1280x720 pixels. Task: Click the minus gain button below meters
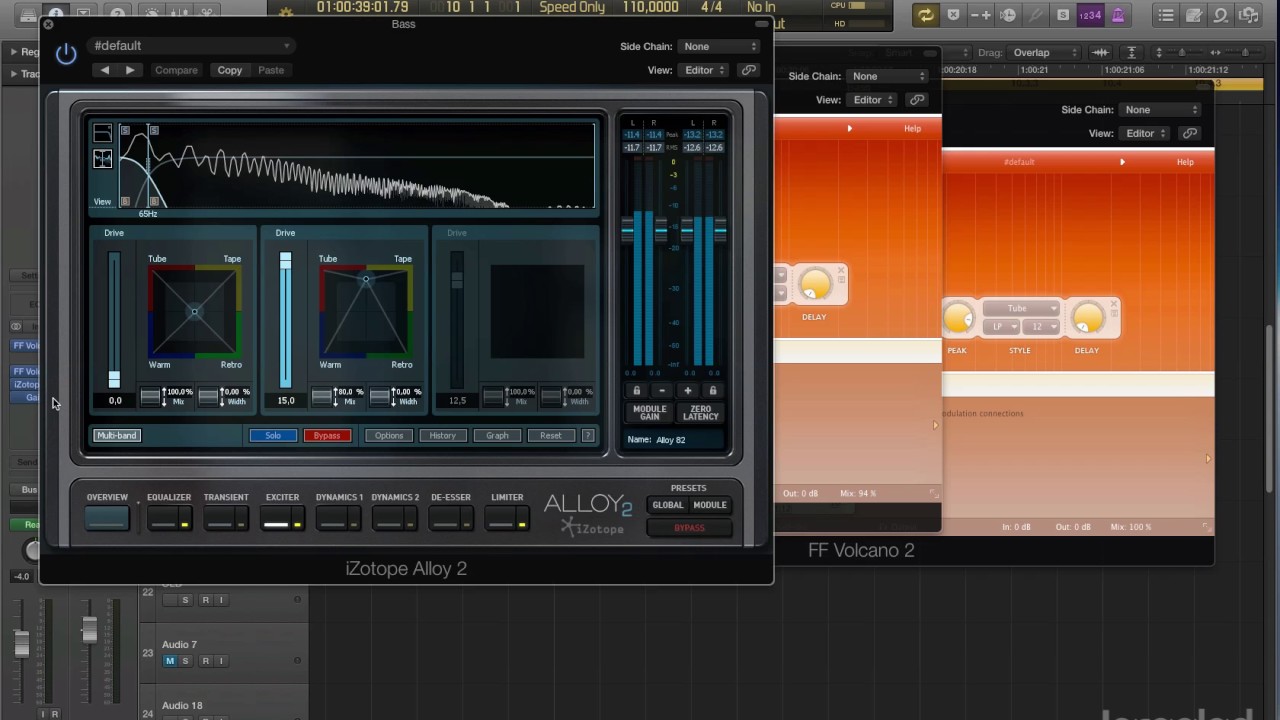coord(662,391)
